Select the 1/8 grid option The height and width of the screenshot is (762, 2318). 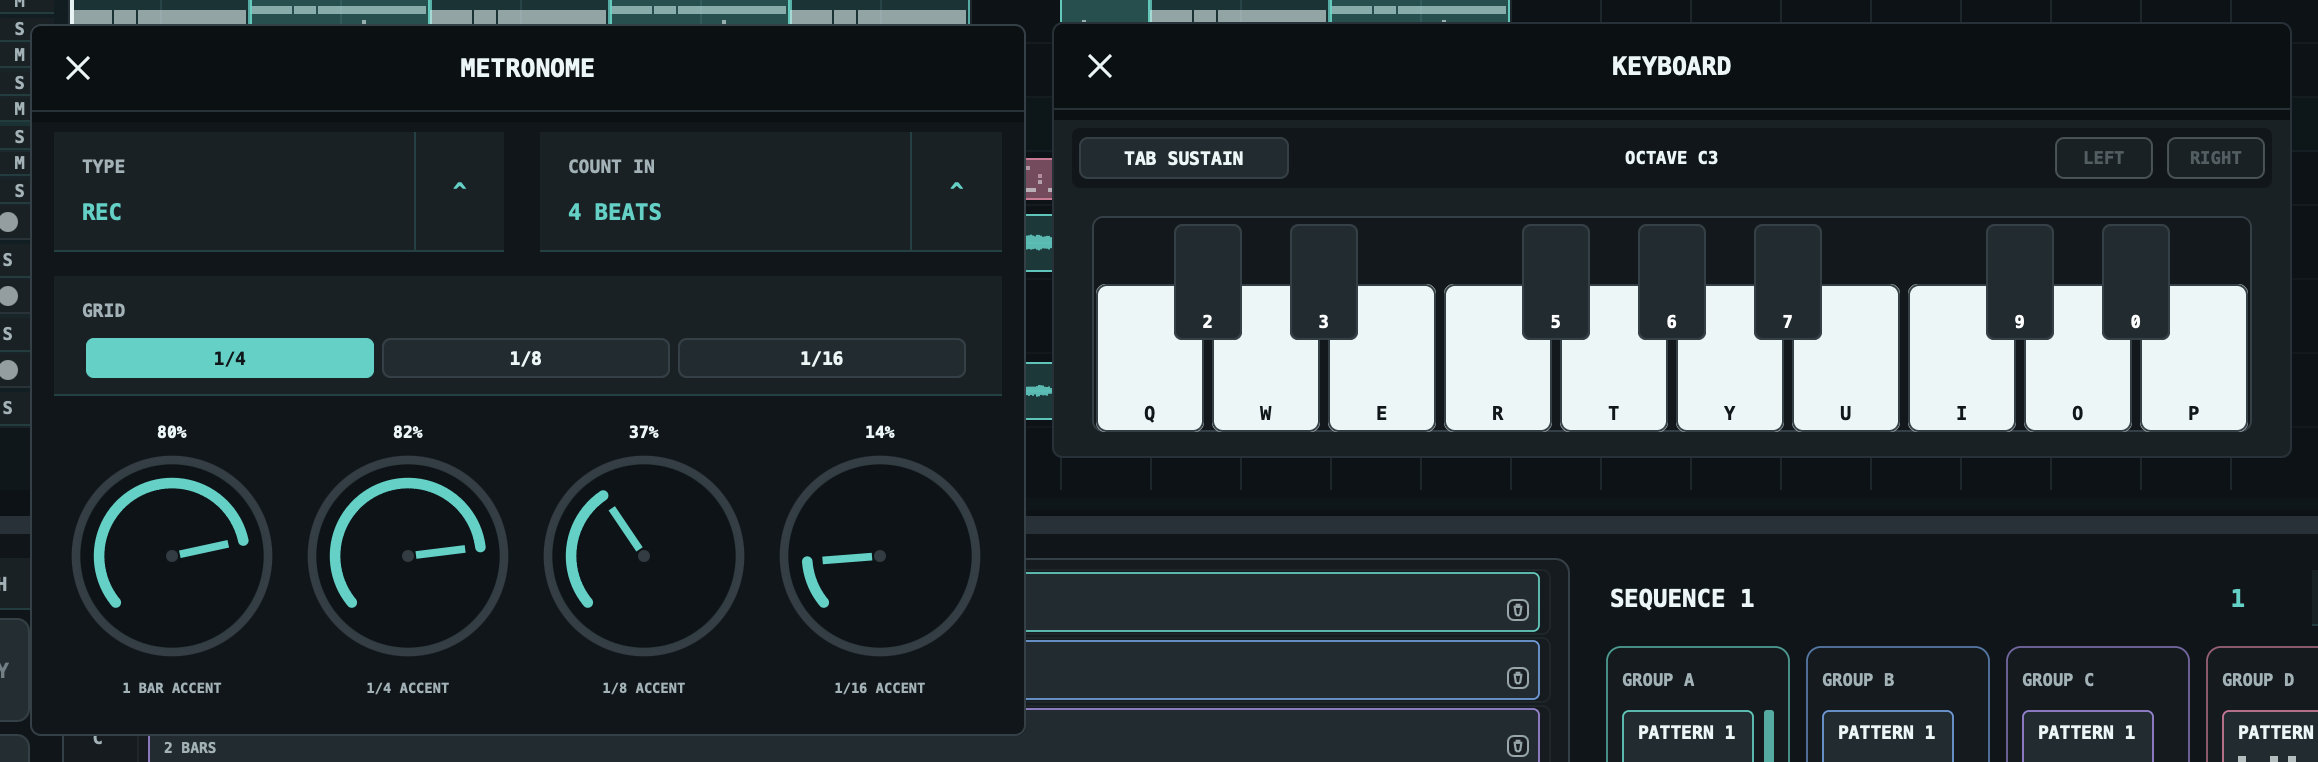pyautogui.click(x=526, y=358)
